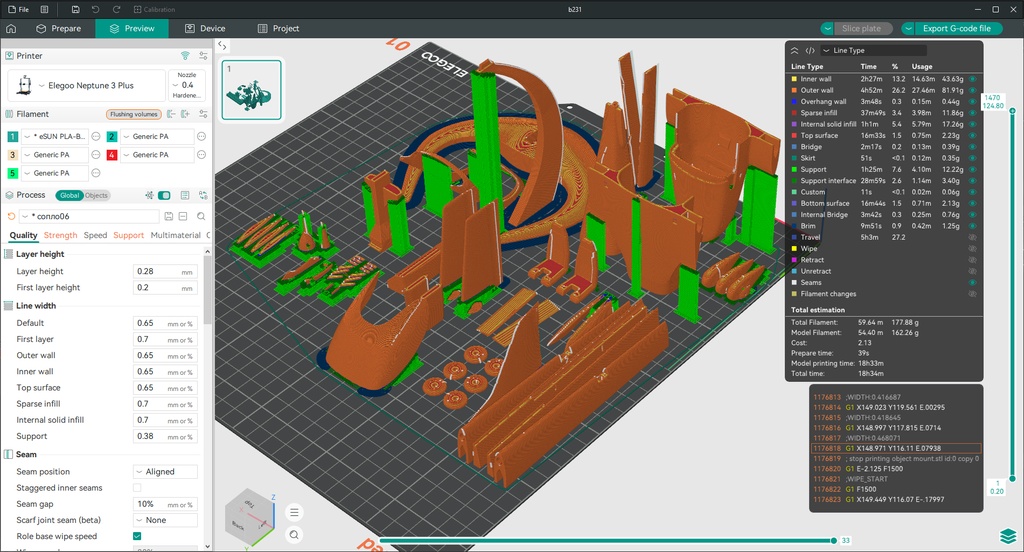Save the project with the floppy icon

pos(76,9)
